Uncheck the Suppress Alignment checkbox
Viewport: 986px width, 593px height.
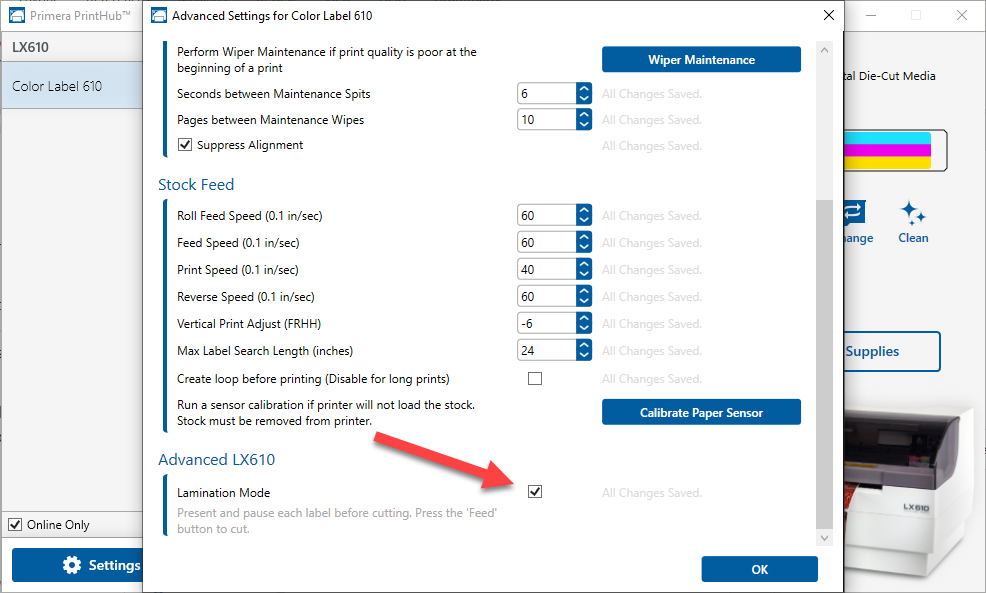(185, 145)
